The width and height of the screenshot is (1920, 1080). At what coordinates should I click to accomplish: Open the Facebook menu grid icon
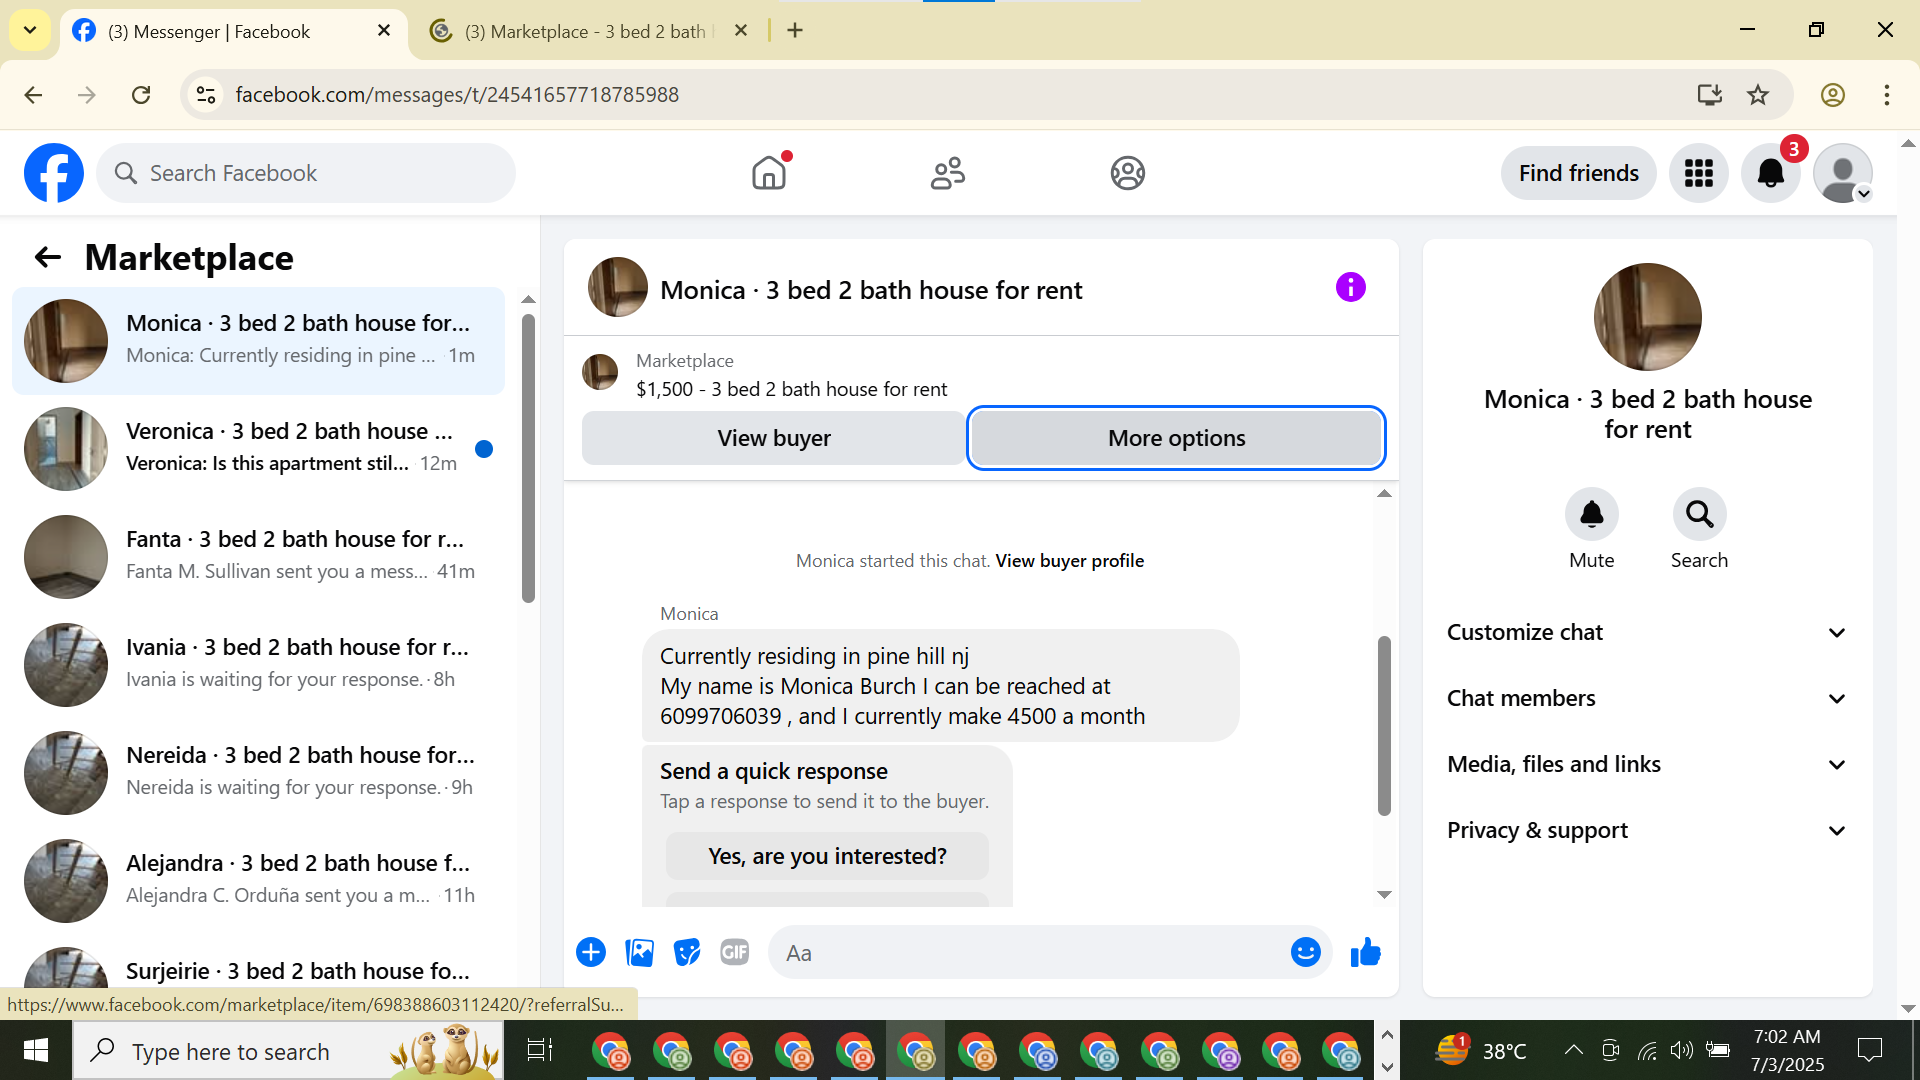(1698, 173)
